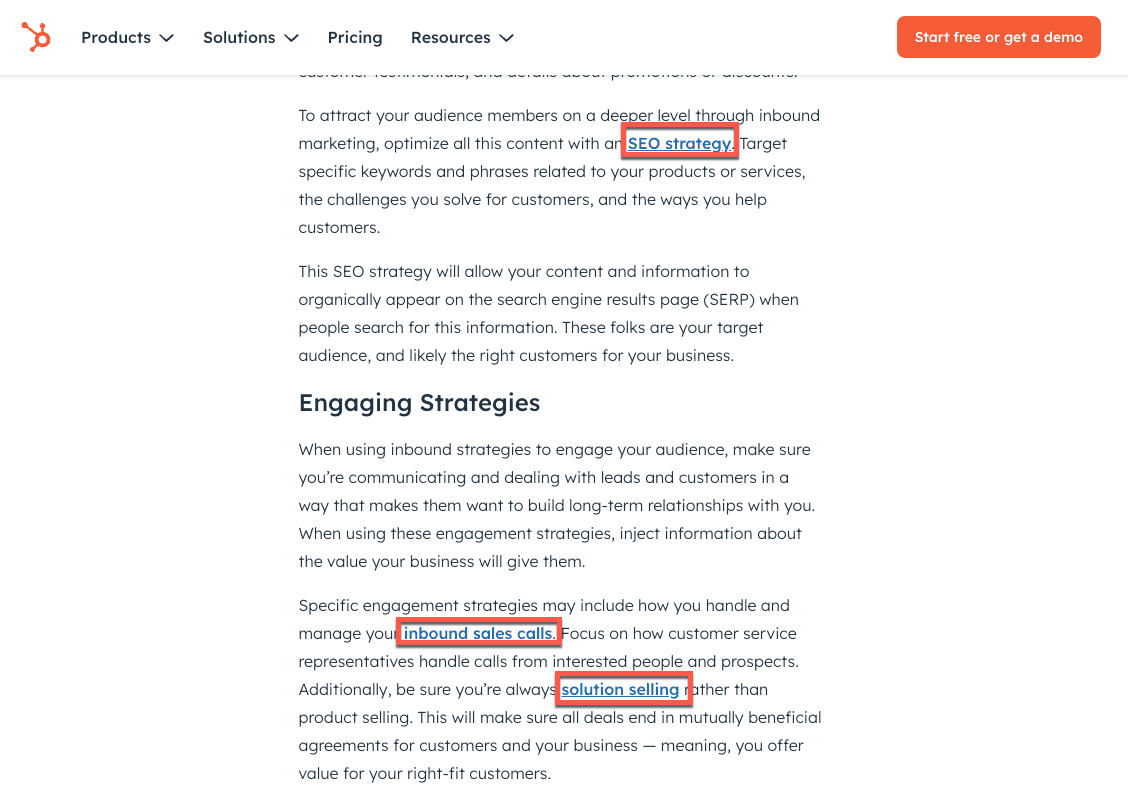Click the HubSpot sprocket logo
This screenshot has height=791, width=1128.
pos(36,37)
